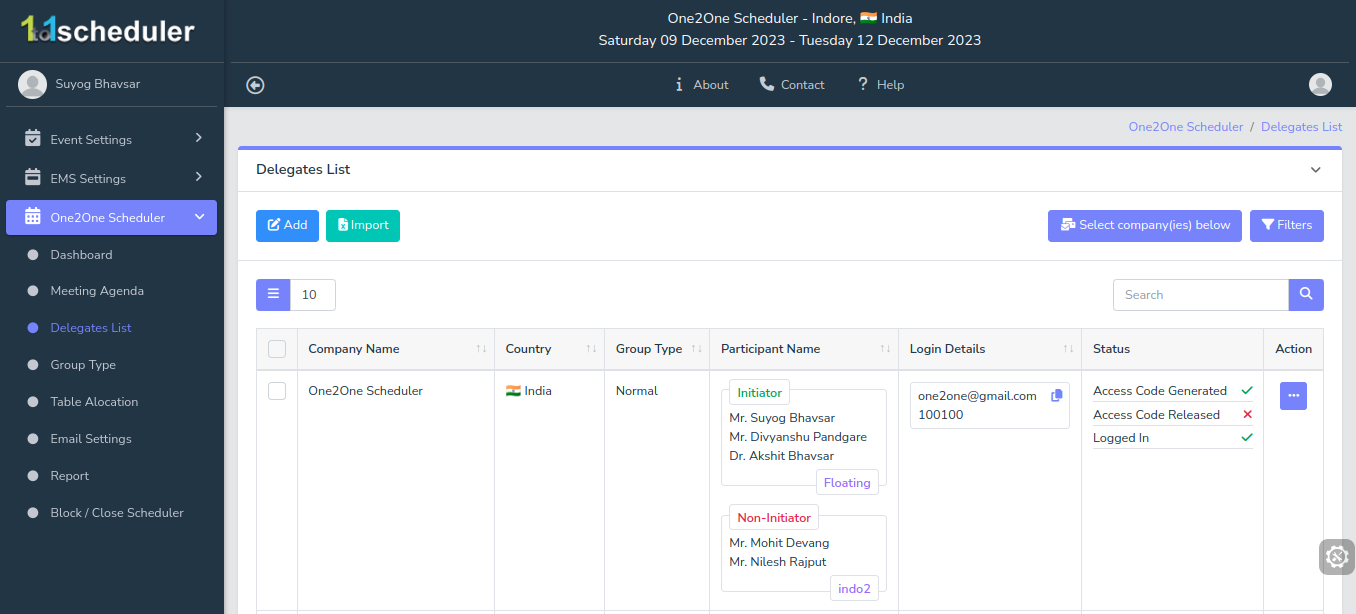Check the One2One Scheduler row checkbox
Image resolution: width=1356 pixels, height=614 pixels.
277,391
